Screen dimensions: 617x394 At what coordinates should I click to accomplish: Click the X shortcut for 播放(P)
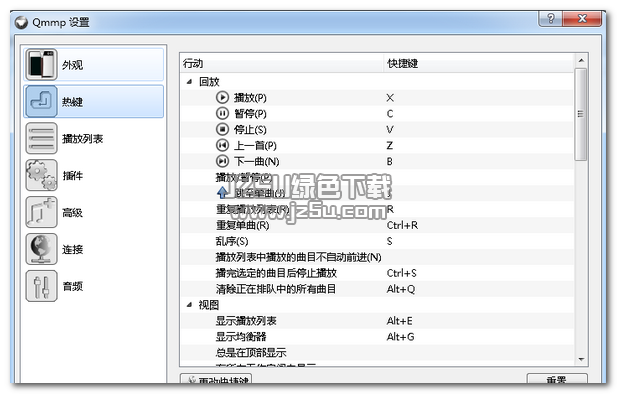[390, 98]
